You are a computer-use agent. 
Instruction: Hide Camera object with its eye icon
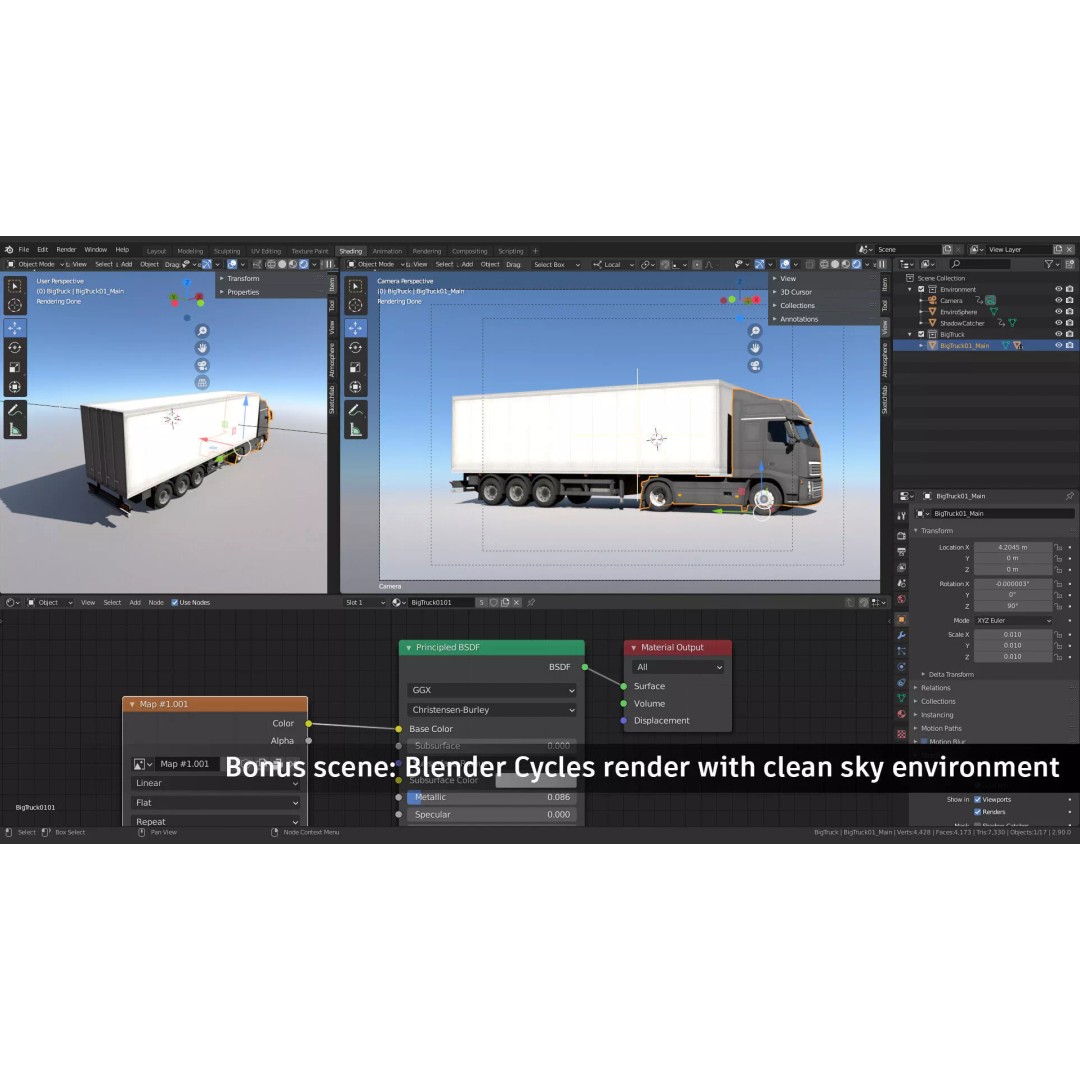click(x=1058, y=301)
